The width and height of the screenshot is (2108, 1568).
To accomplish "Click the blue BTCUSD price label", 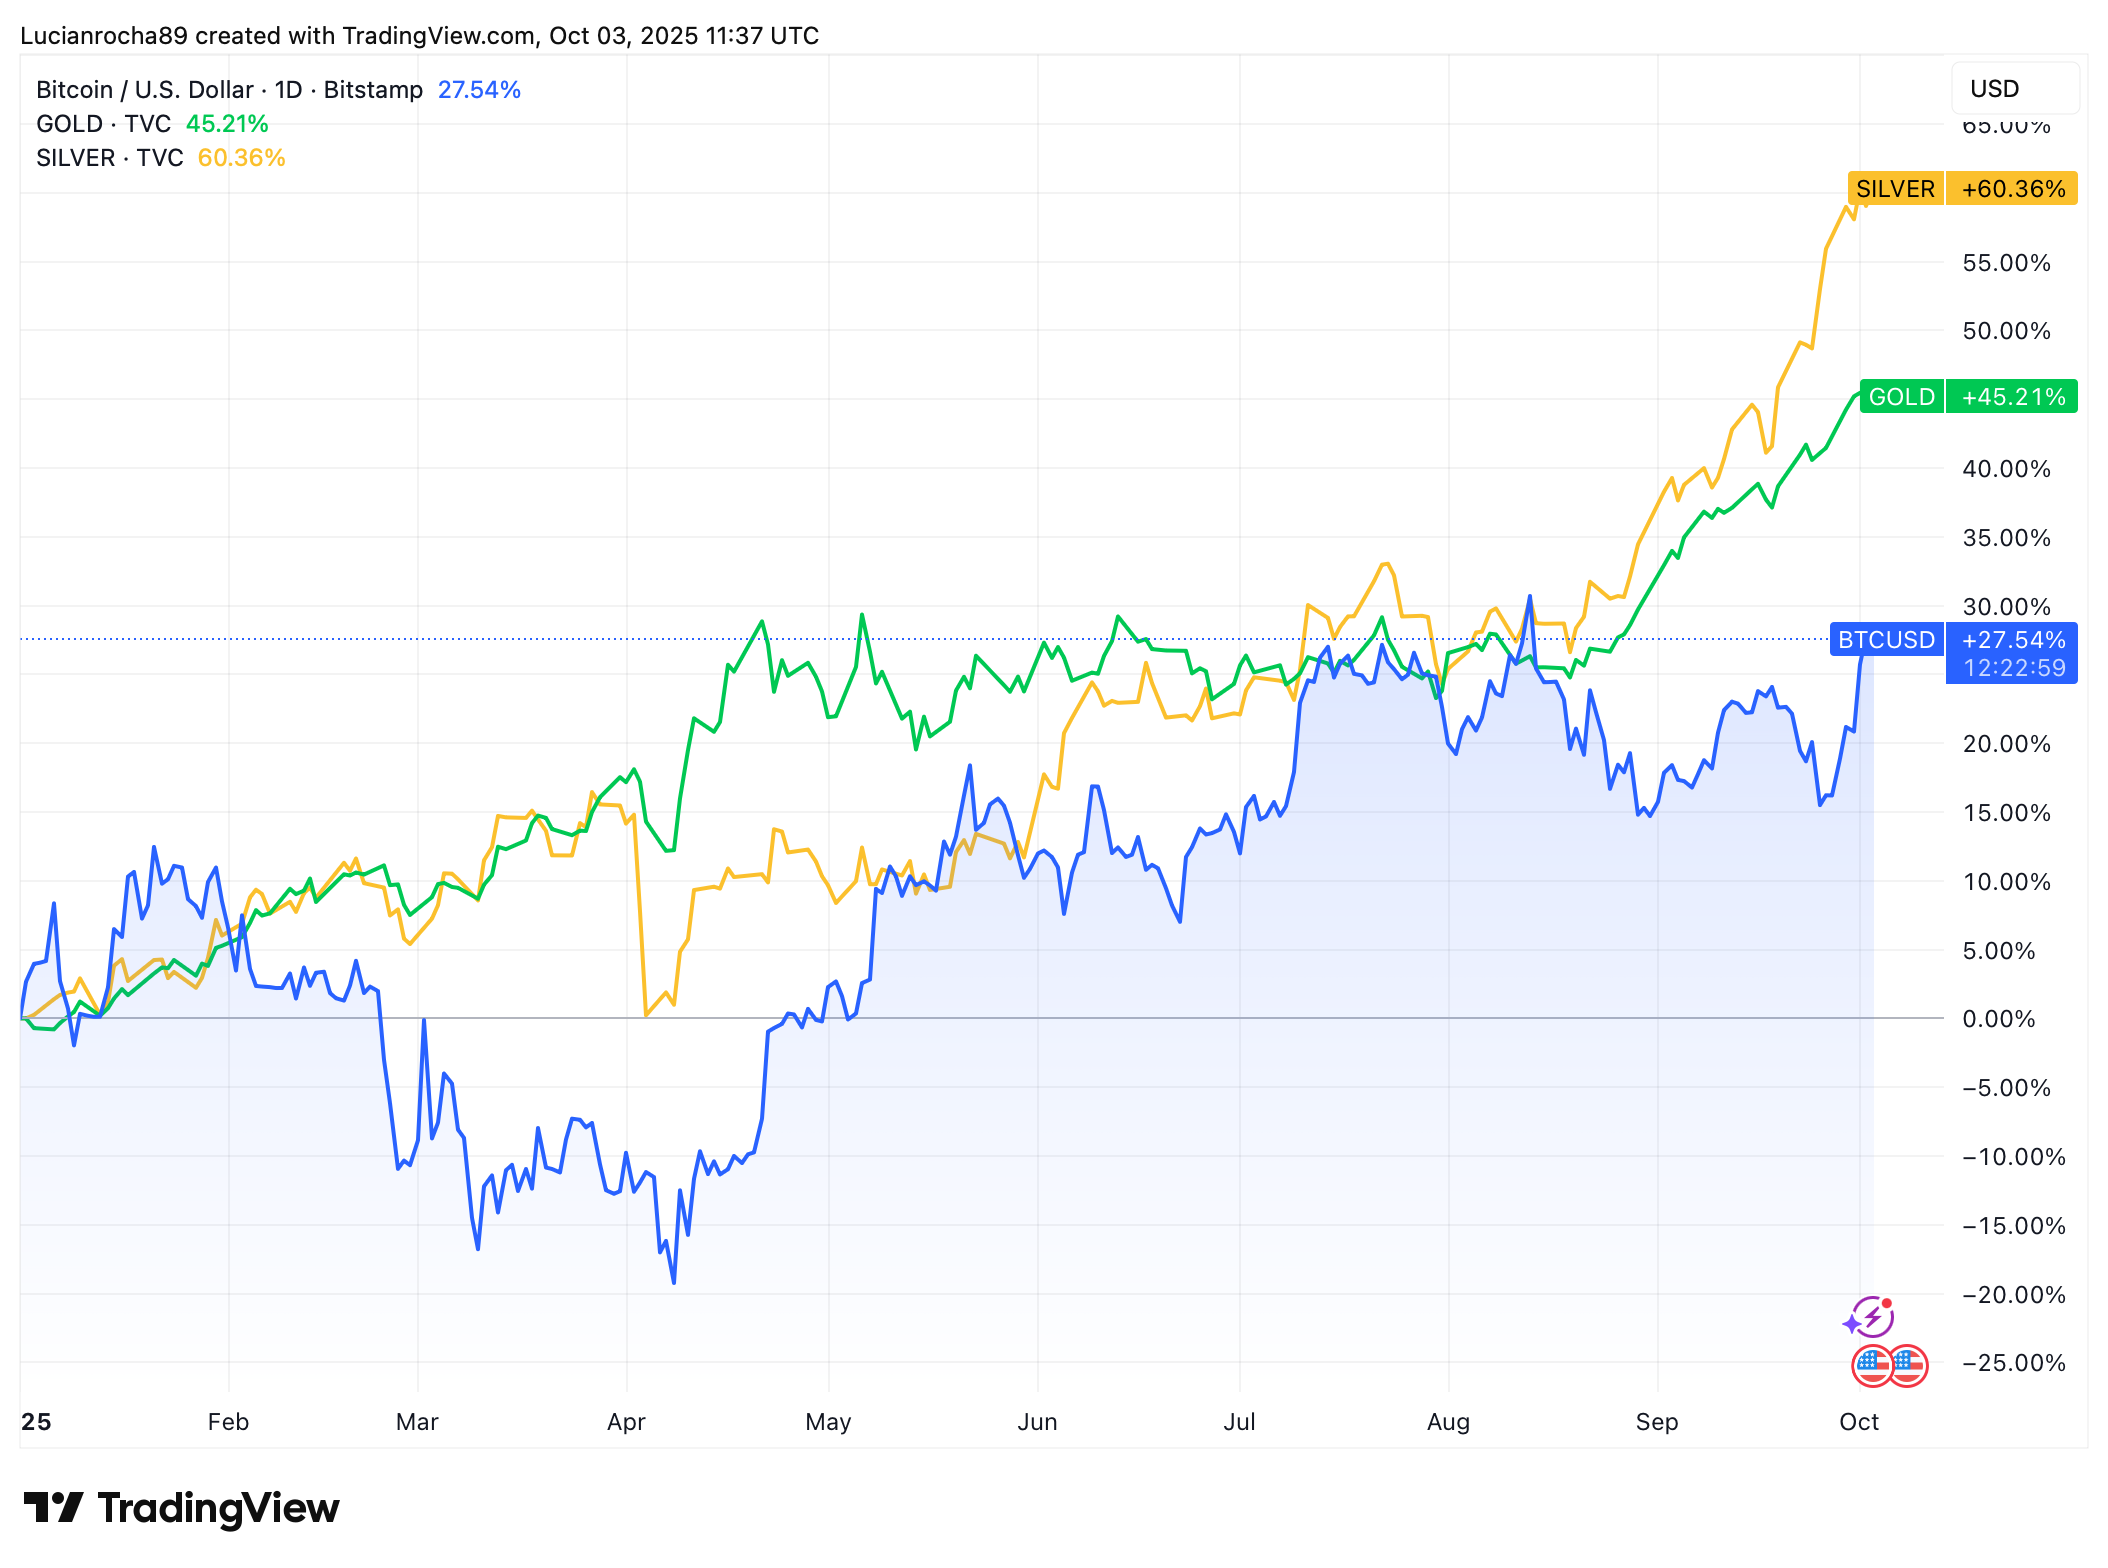I will coord(1886,640).
